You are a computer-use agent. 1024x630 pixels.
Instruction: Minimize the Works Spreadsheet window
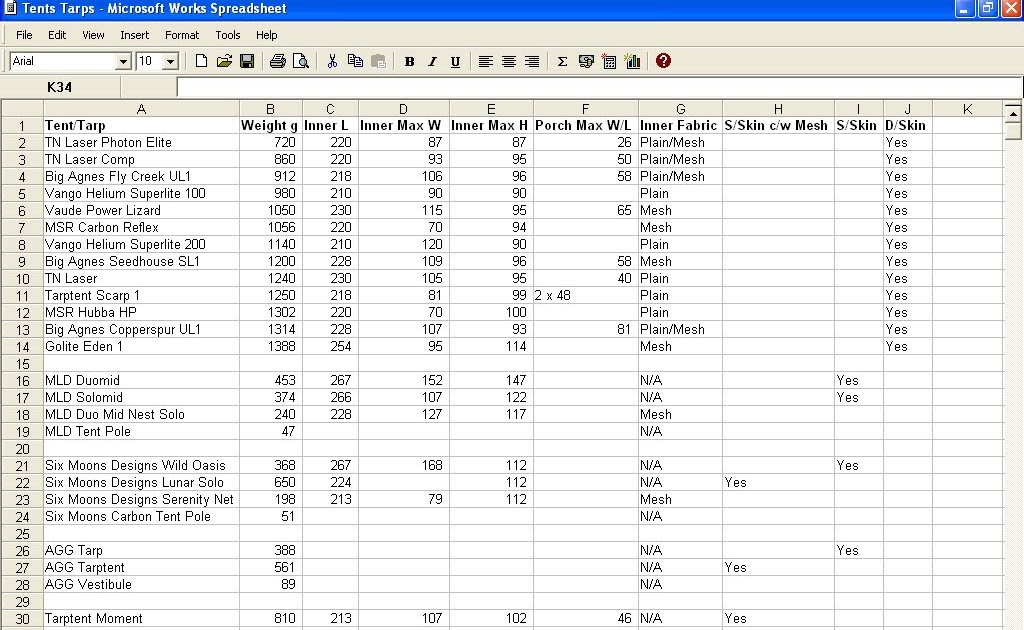point(965,8)
